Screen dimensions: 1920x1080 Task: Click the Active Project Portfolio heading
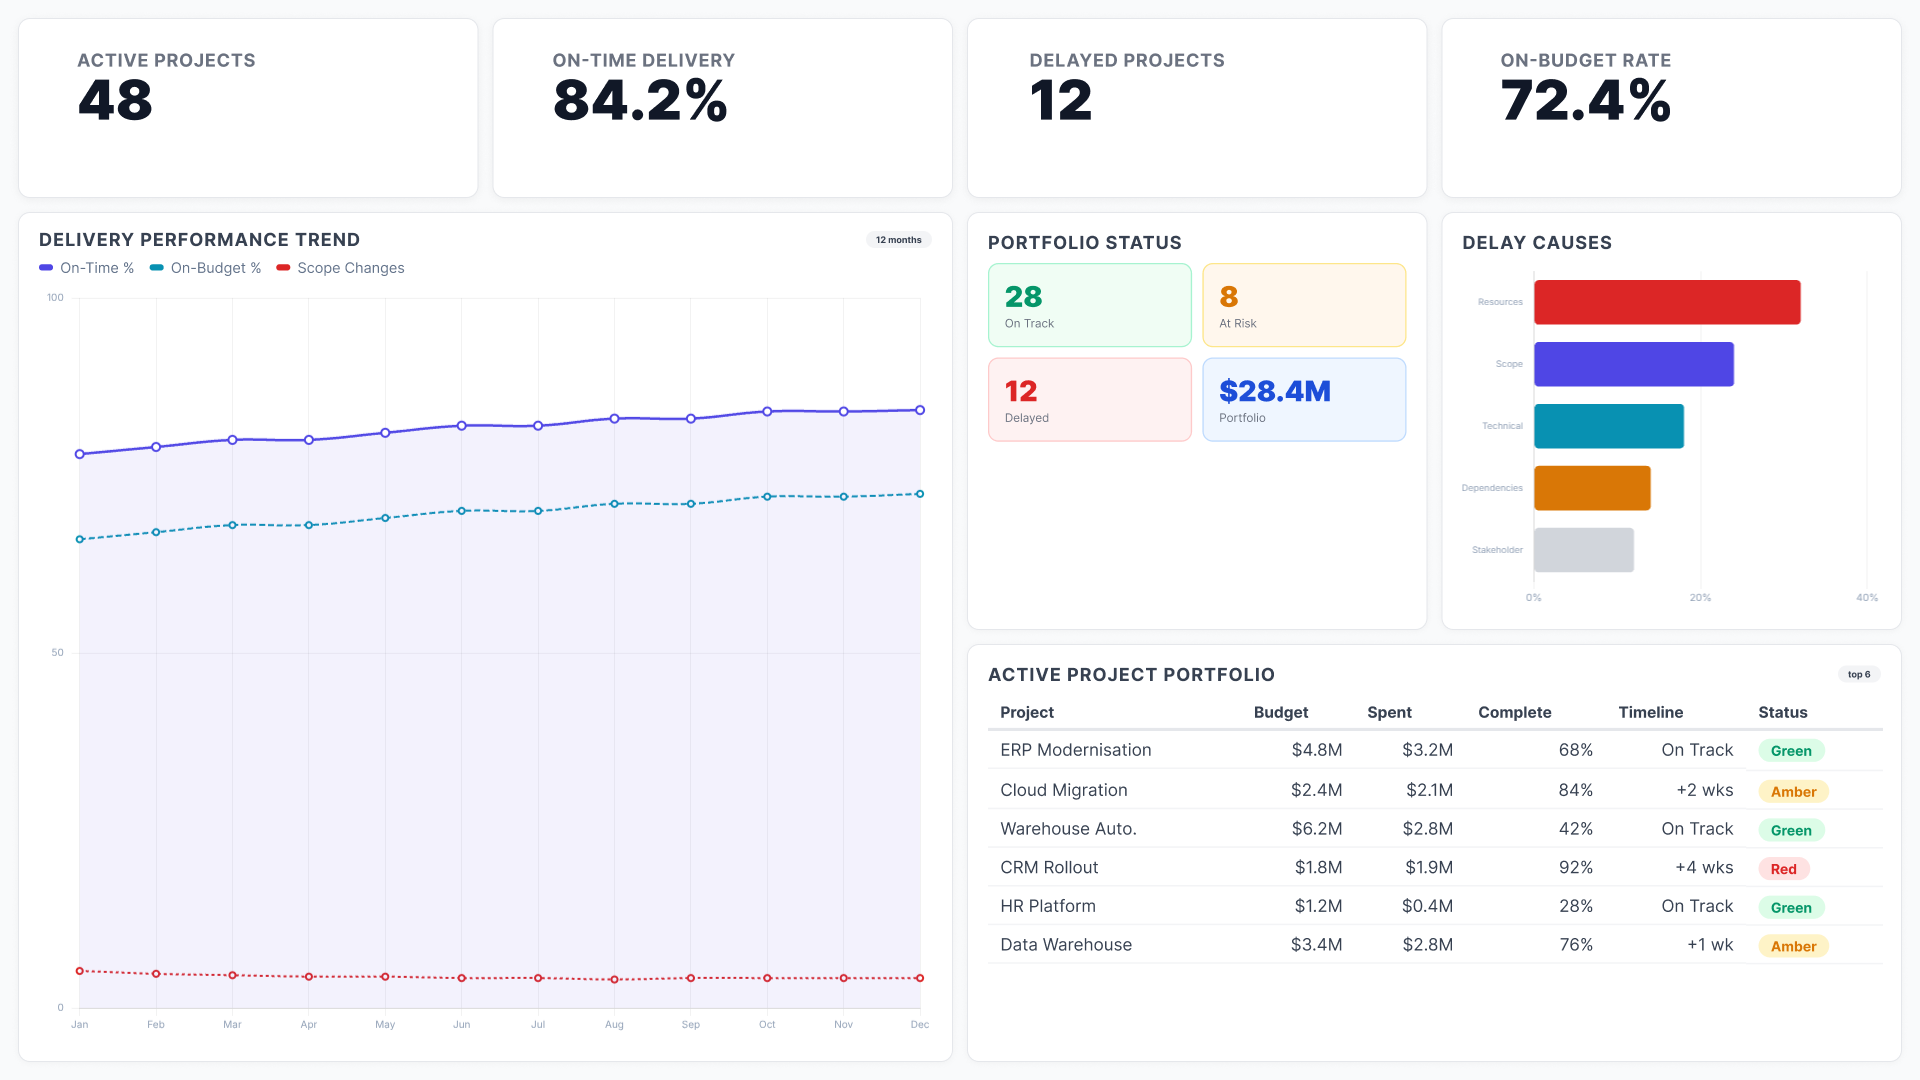click(1132, 675)
